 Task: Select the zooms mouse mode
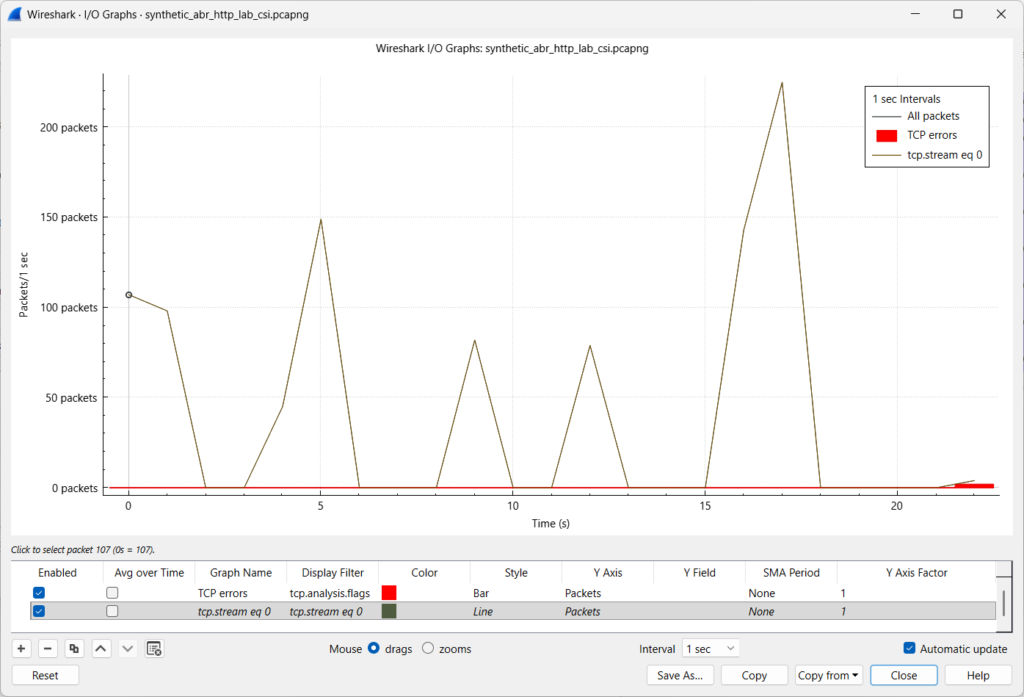(x=428, y=648)
